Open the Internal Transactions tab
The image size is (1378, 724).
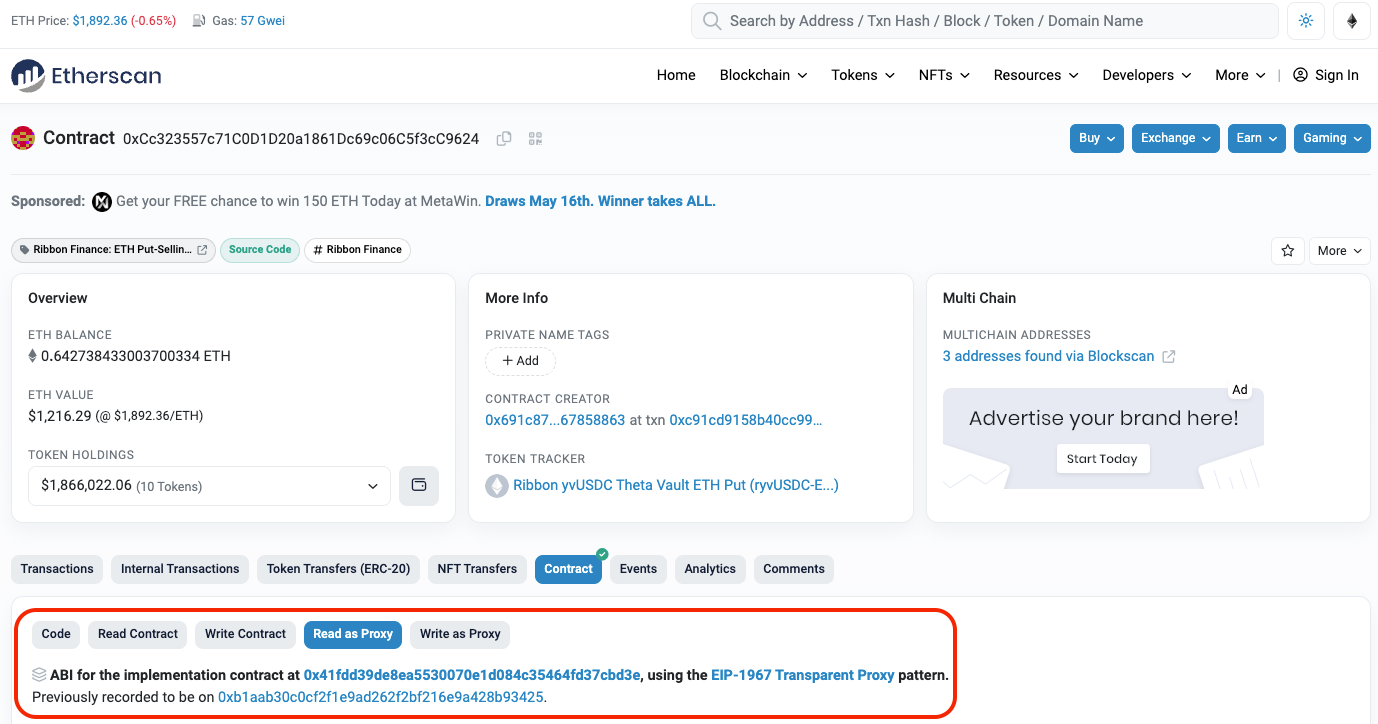(x=180, y=569)
